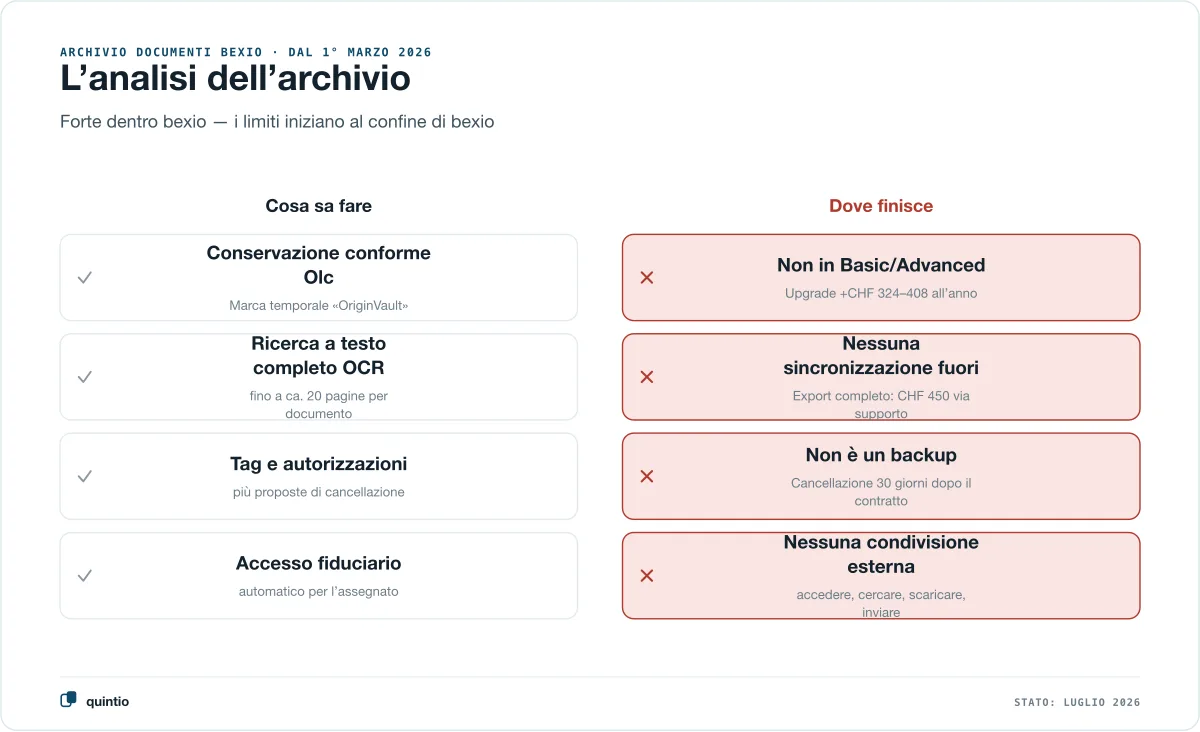Click the red X beside Non in Basic/Advanced
The image size is (1200, 732).
click(647, 277)
